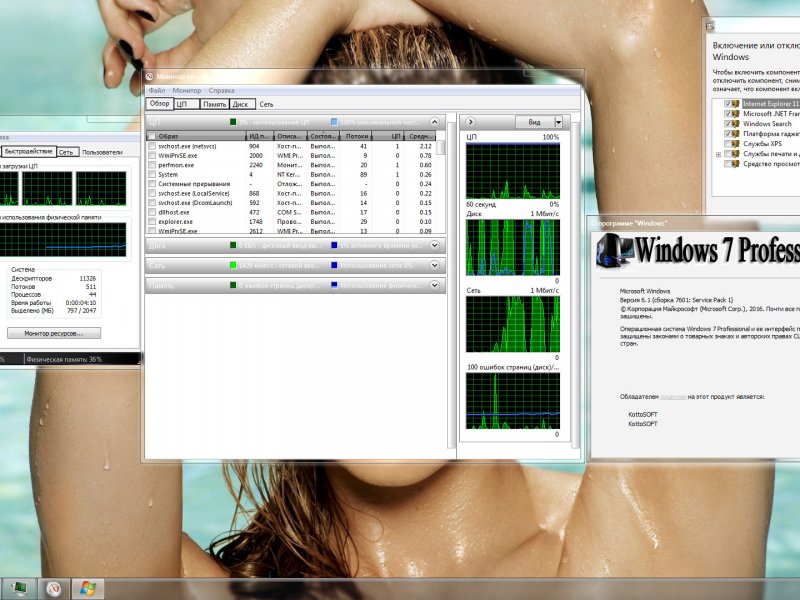Viewport: 800px width, 600px height.
Task: Click light blue maximum frequency swatch
Action: point(334,122)
